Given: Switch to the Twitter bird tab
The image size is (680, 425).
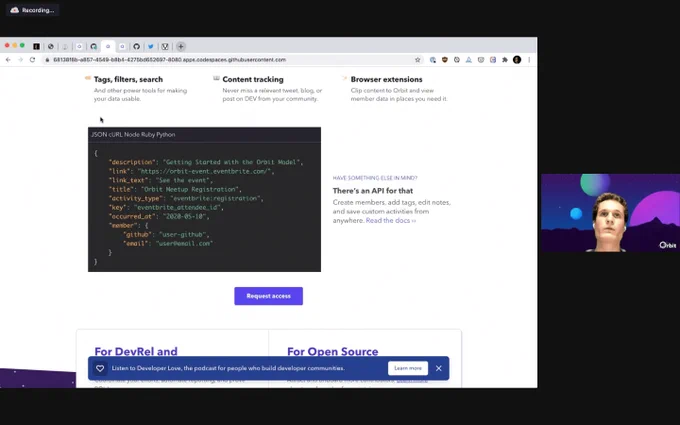Looking at the screenshot, I should tap(150, 46).
